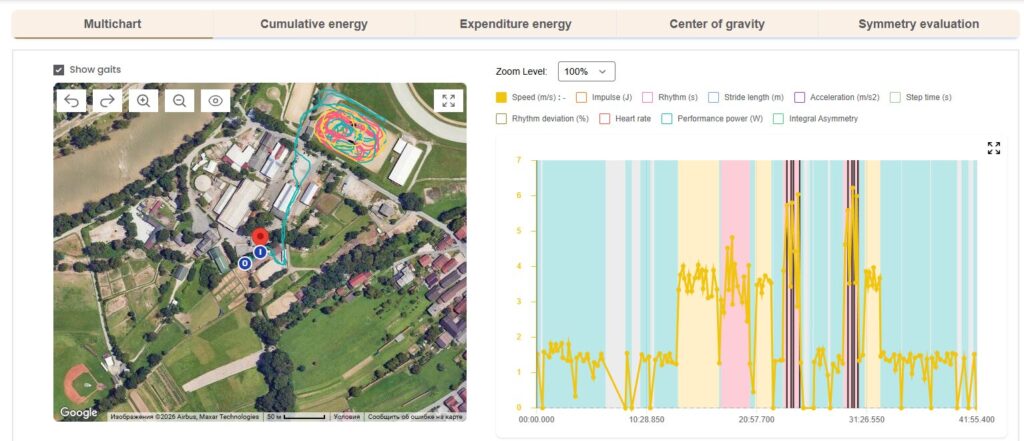This screenshot has height=441, width=1024.
Task: Switch to the Cumulative energy tab
Action: (313, 24)
